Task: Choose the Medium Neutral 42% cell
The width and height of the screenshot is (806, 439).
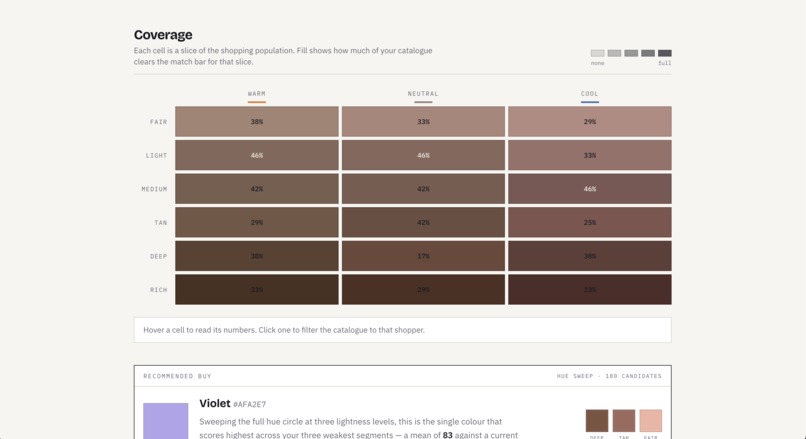Action: pos(423,189)
